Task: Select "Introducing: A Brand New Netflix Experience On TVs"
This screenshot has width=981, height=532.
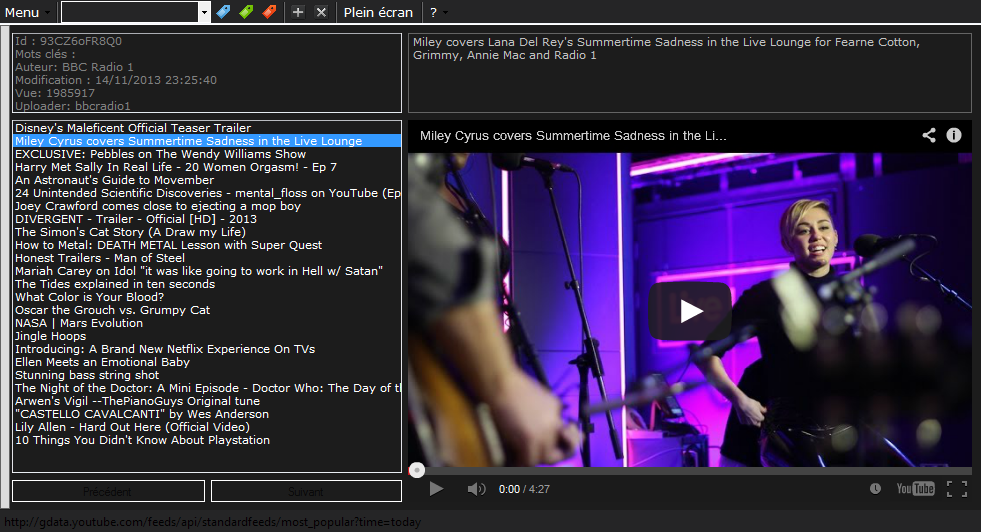Action: [x=207, y=349]
